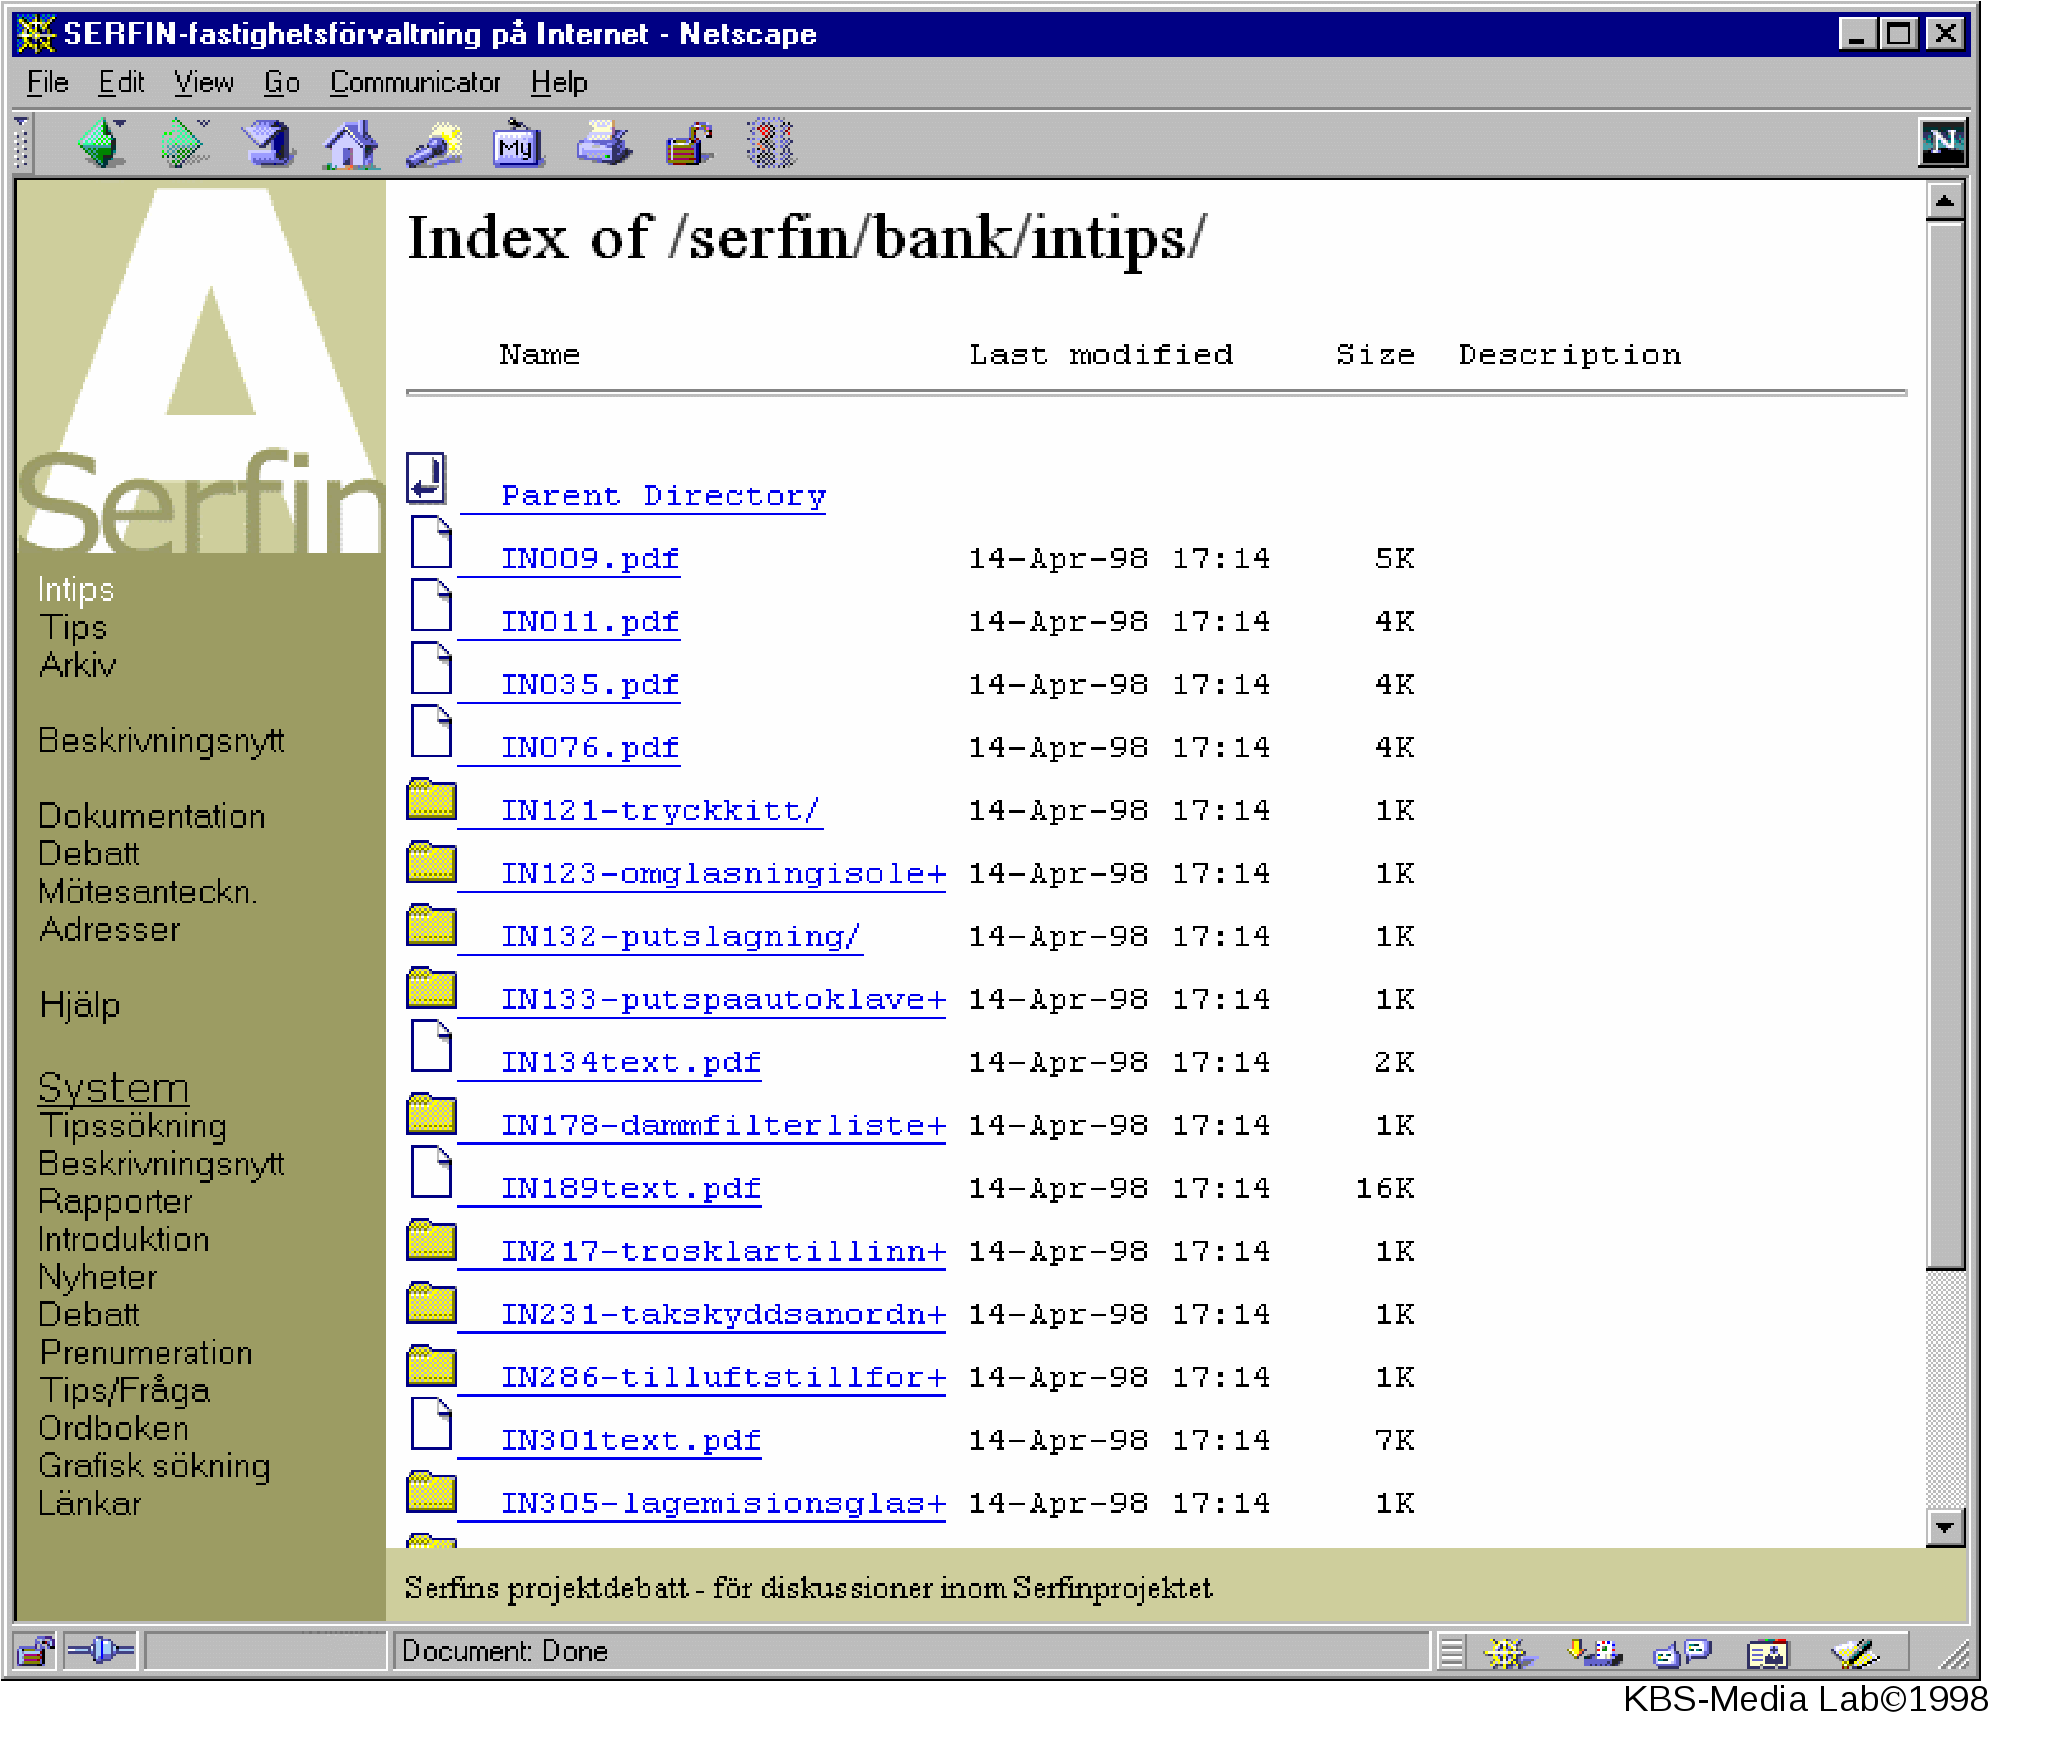Click the System link in sidebar
Screen dimensions: 2048x1758
click(x=113, y=1087)
